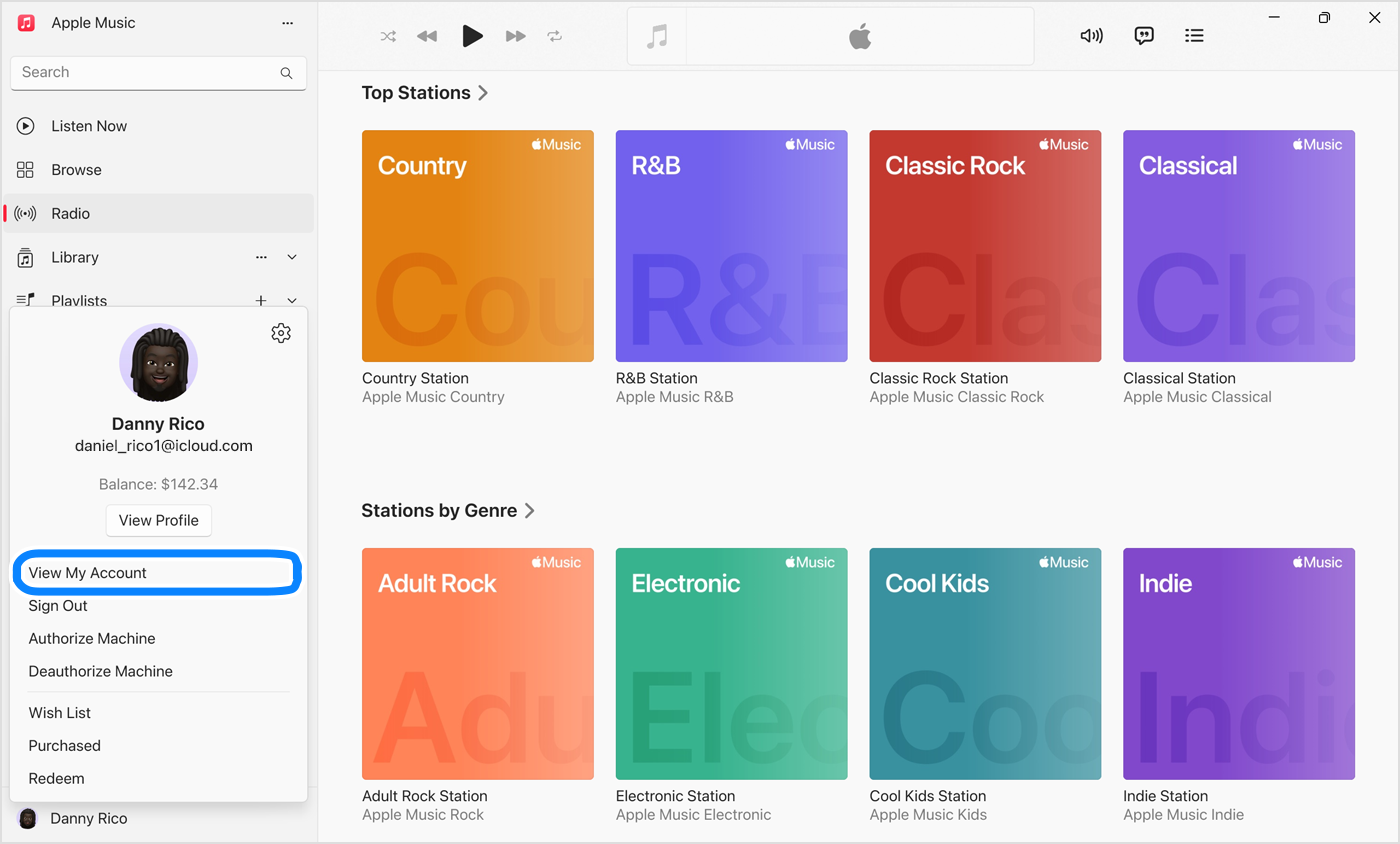Open account settings gear icon

(x=281, y=333)
